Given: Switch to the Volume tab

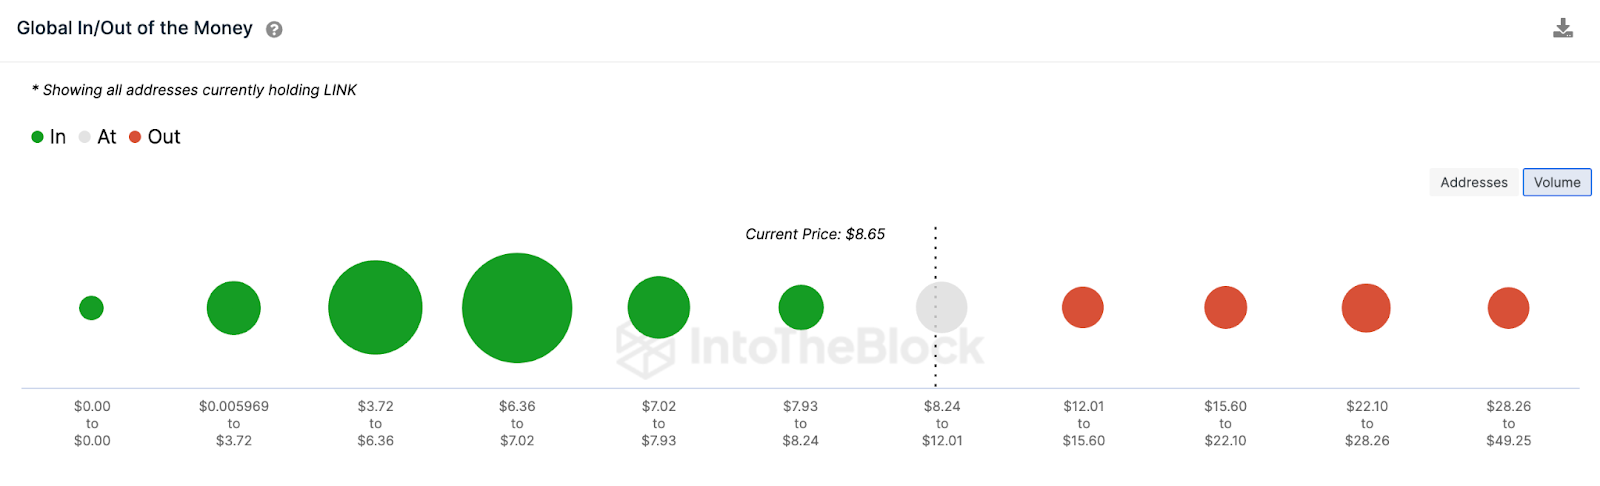Looking at the screenshot, I should pyautogui.click(x=1557, y=182).
